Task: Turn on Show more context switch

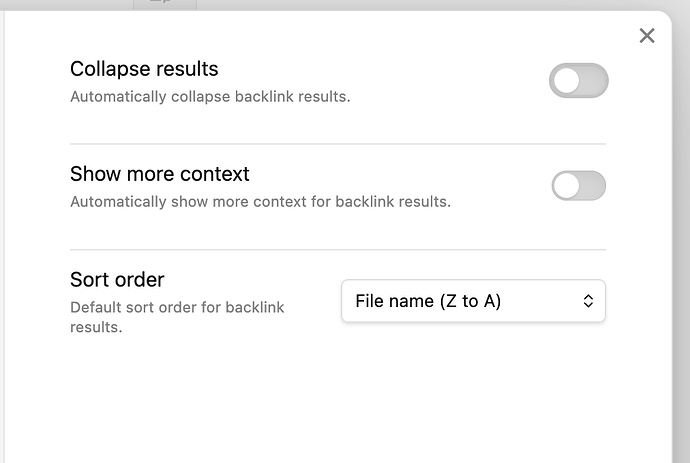Action: (x=579, y=186)
